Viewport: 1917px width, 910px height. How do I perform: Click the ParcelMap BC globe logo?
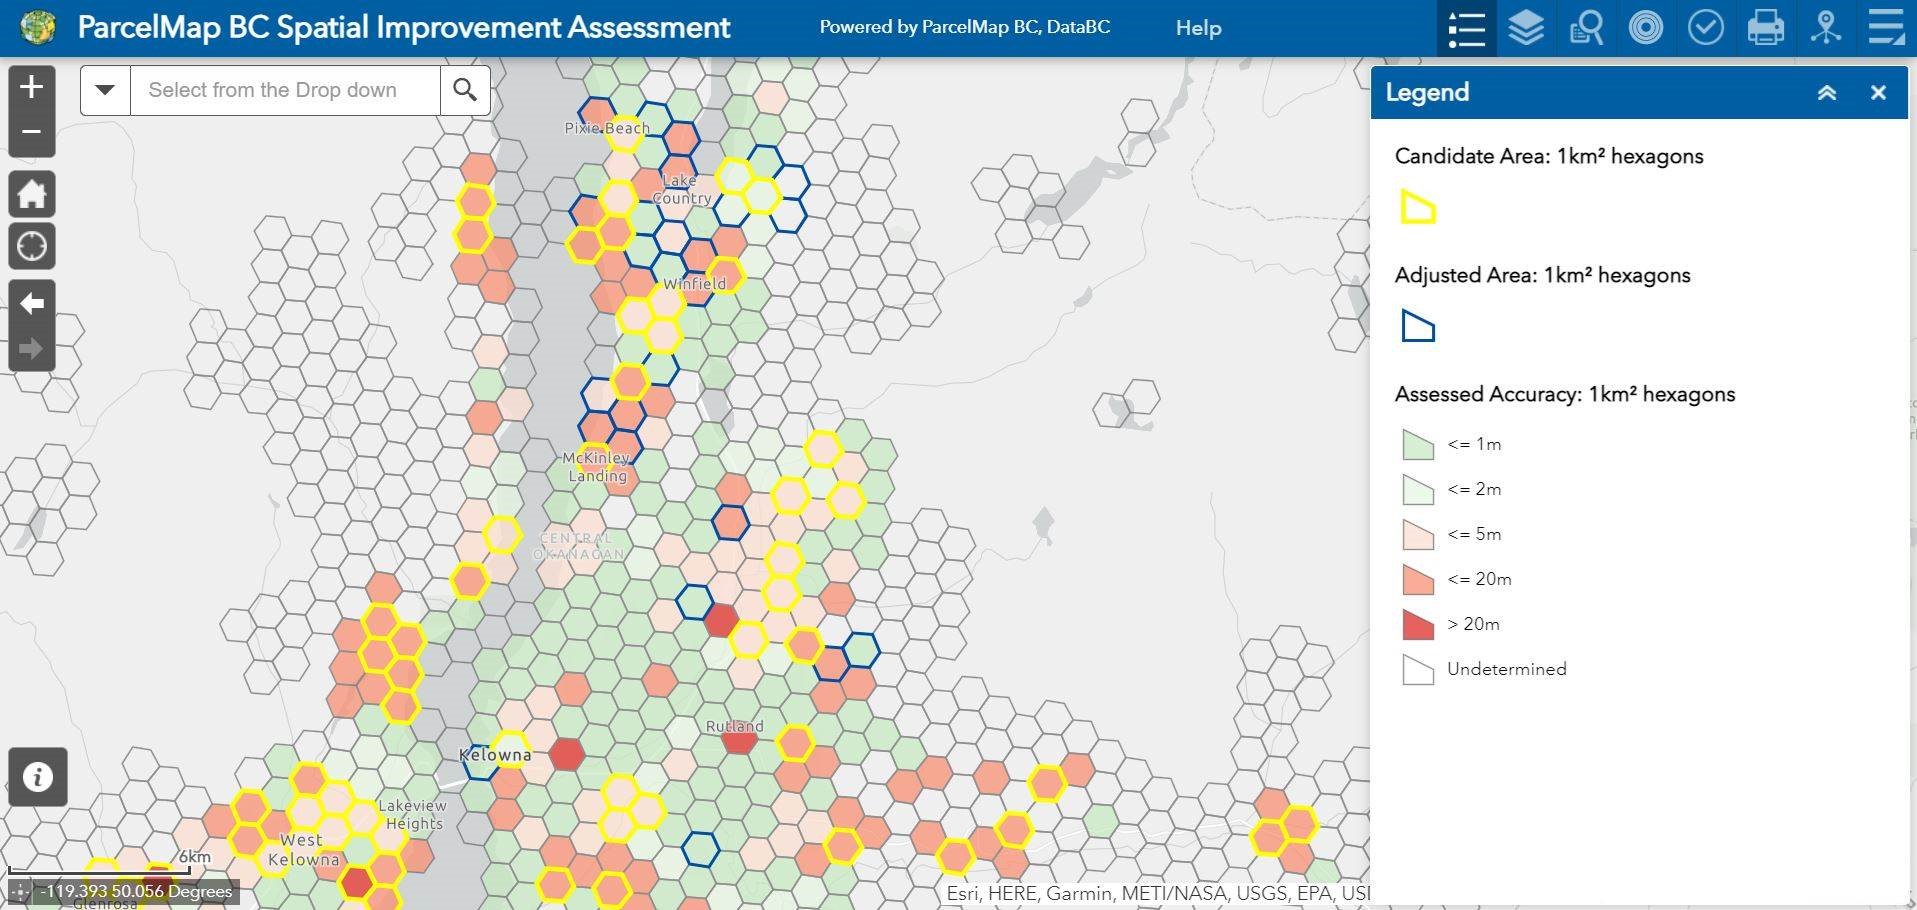coord(39,28)
